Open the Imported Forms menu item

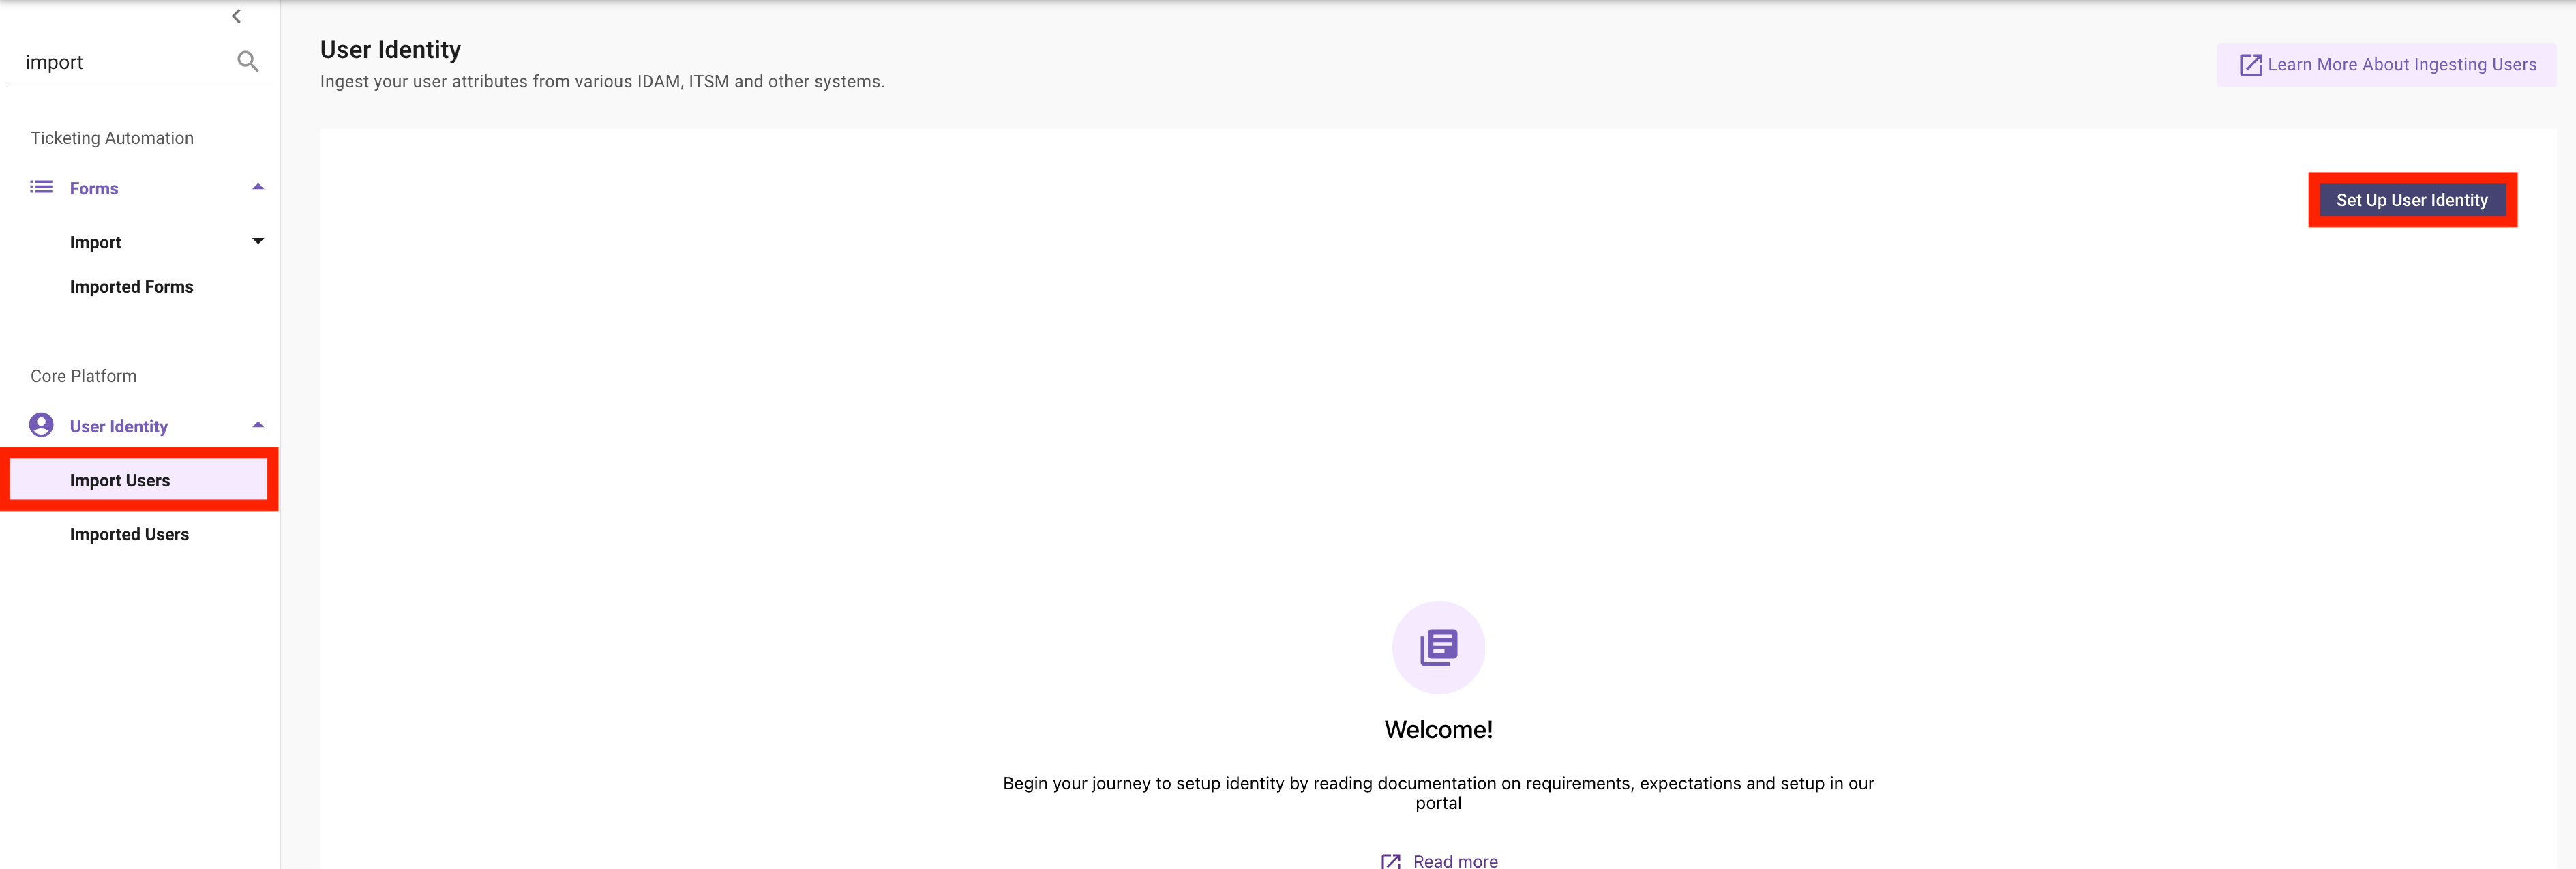point(131,287)
